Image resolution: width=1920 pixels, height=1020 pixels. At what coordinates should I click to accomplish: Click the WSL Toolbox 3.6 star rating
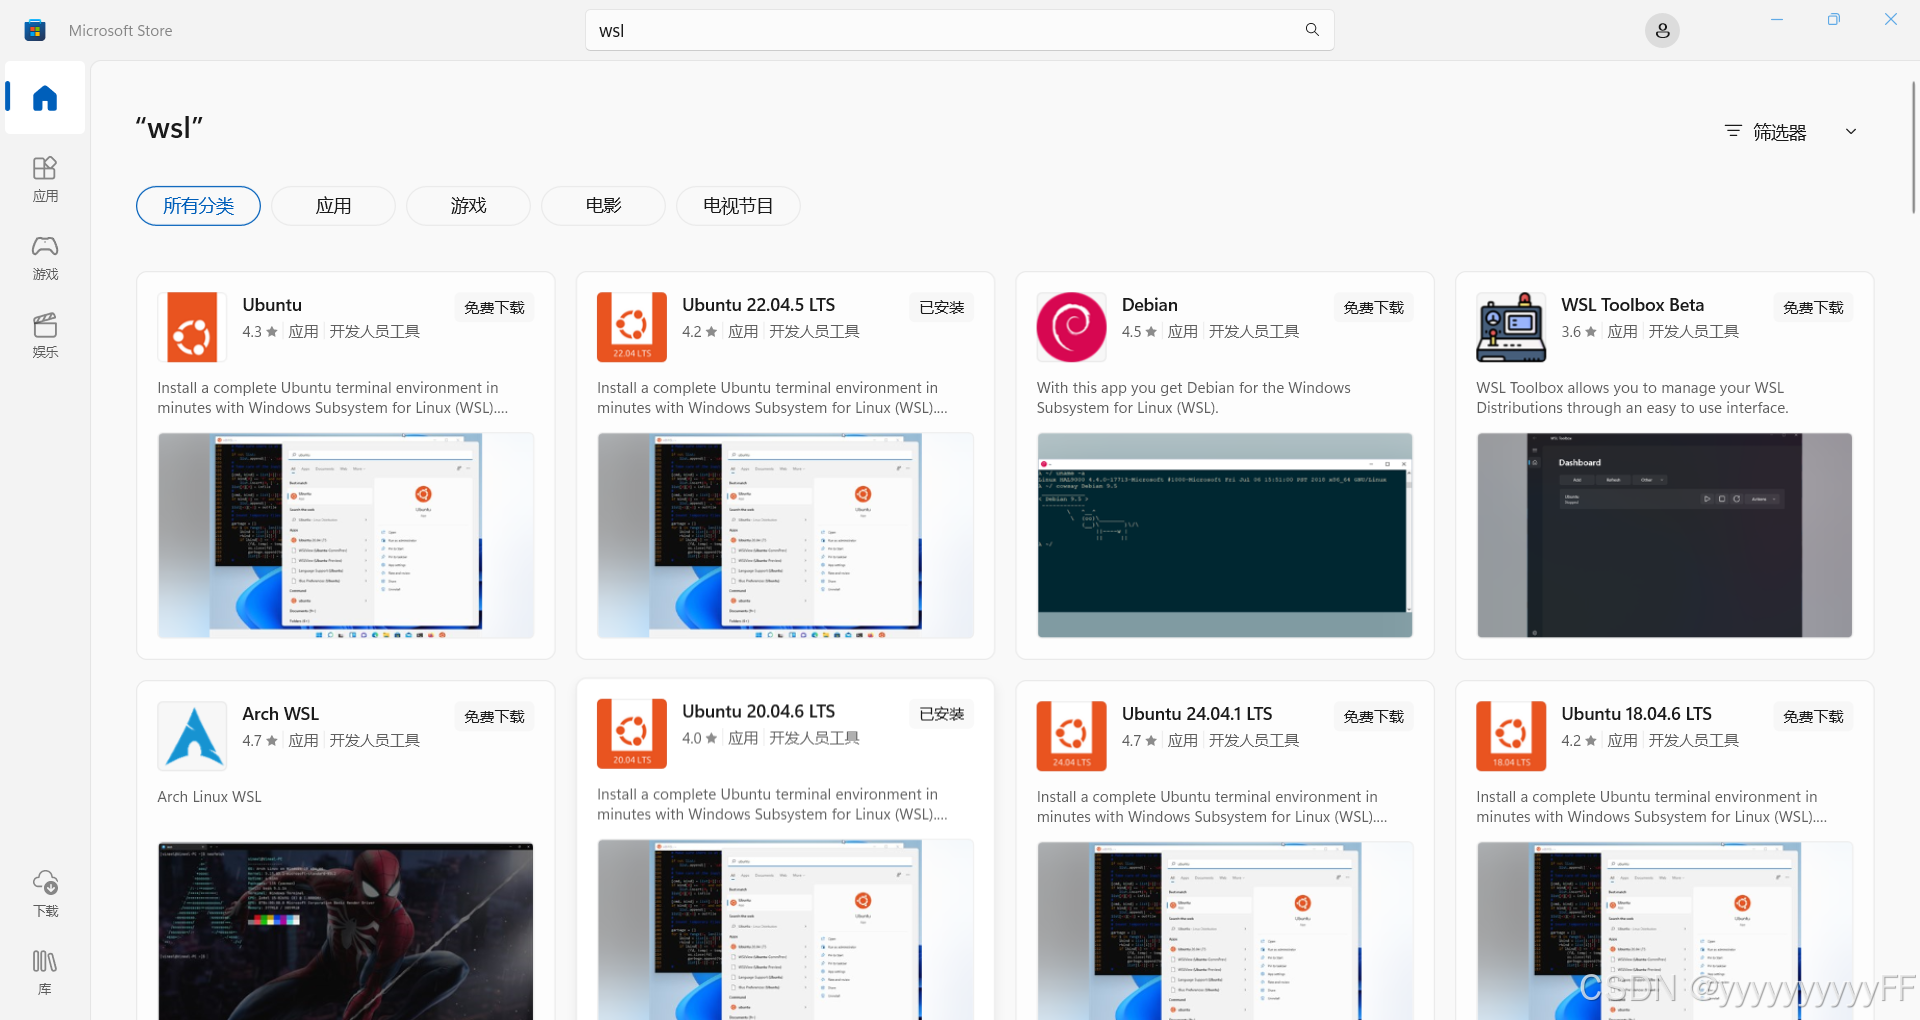pyautogui.click(x=1578, y=332)
